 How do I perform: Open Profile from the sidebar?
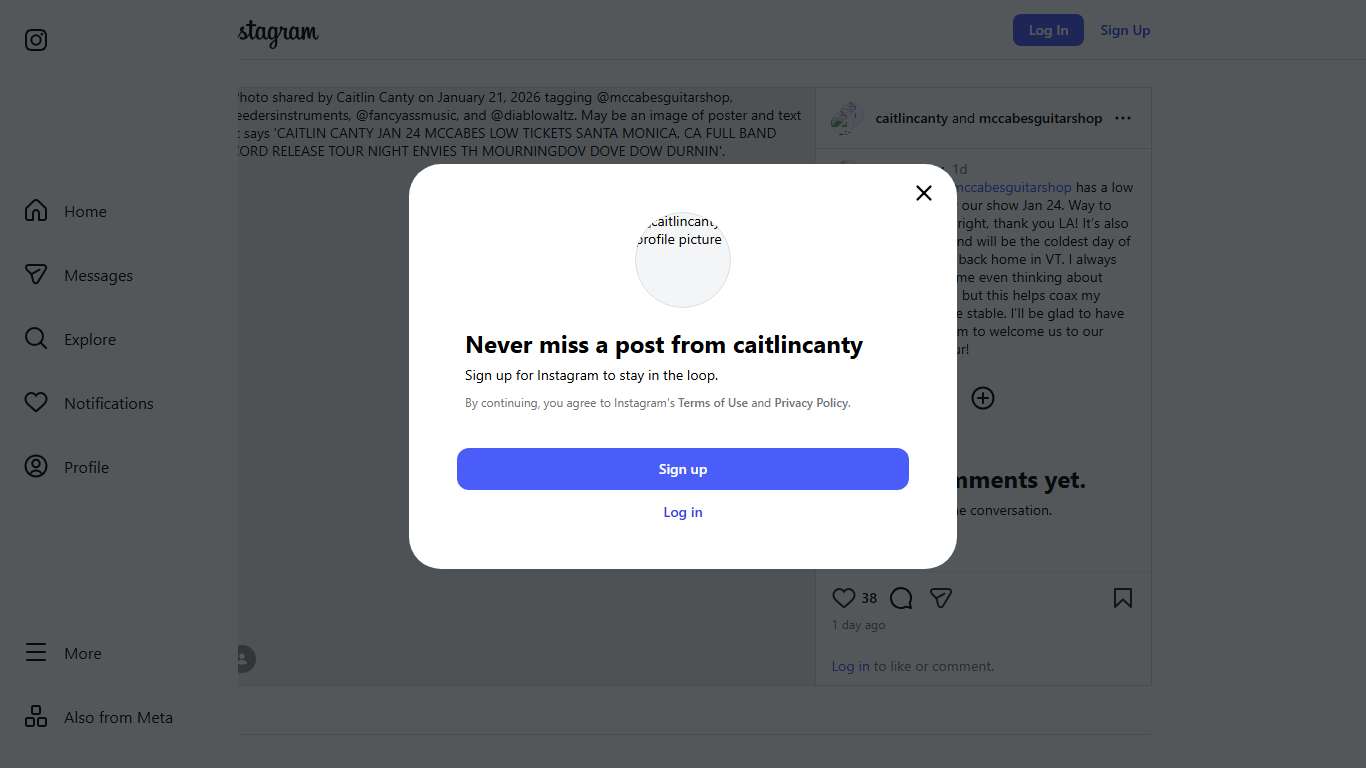coord(86,468)
